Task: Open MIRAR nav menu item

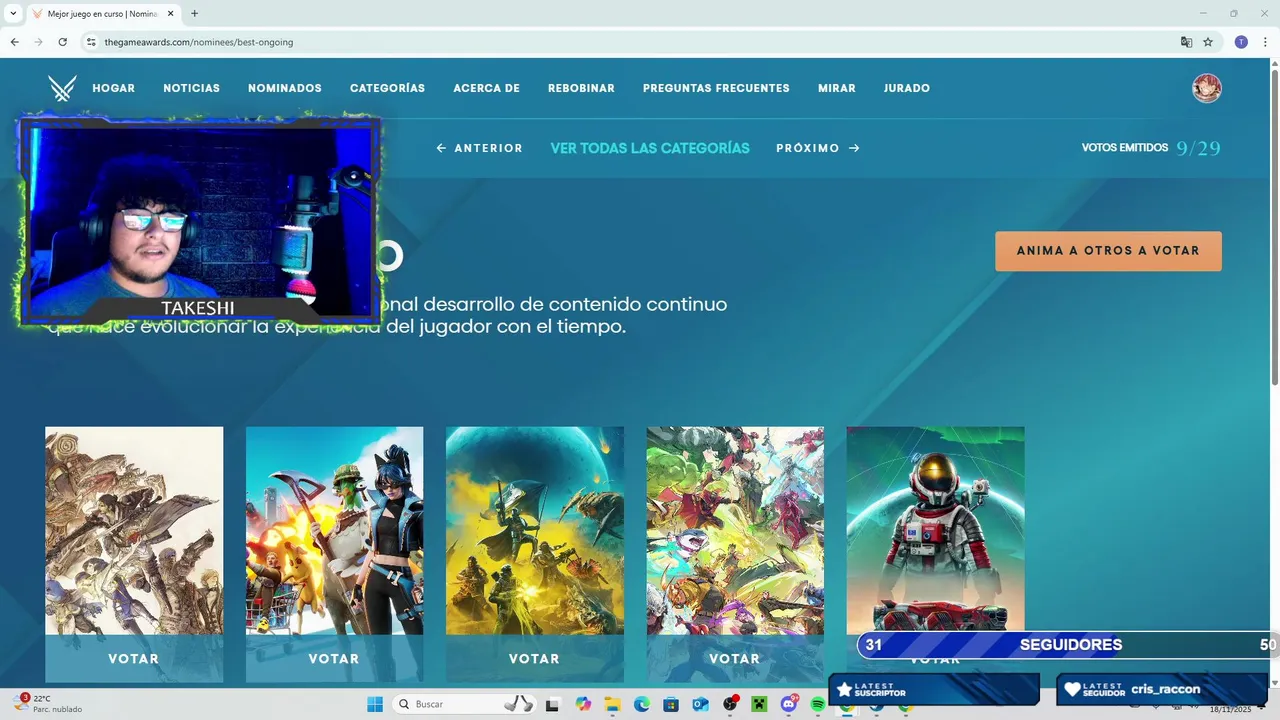Action: point(836,88)
